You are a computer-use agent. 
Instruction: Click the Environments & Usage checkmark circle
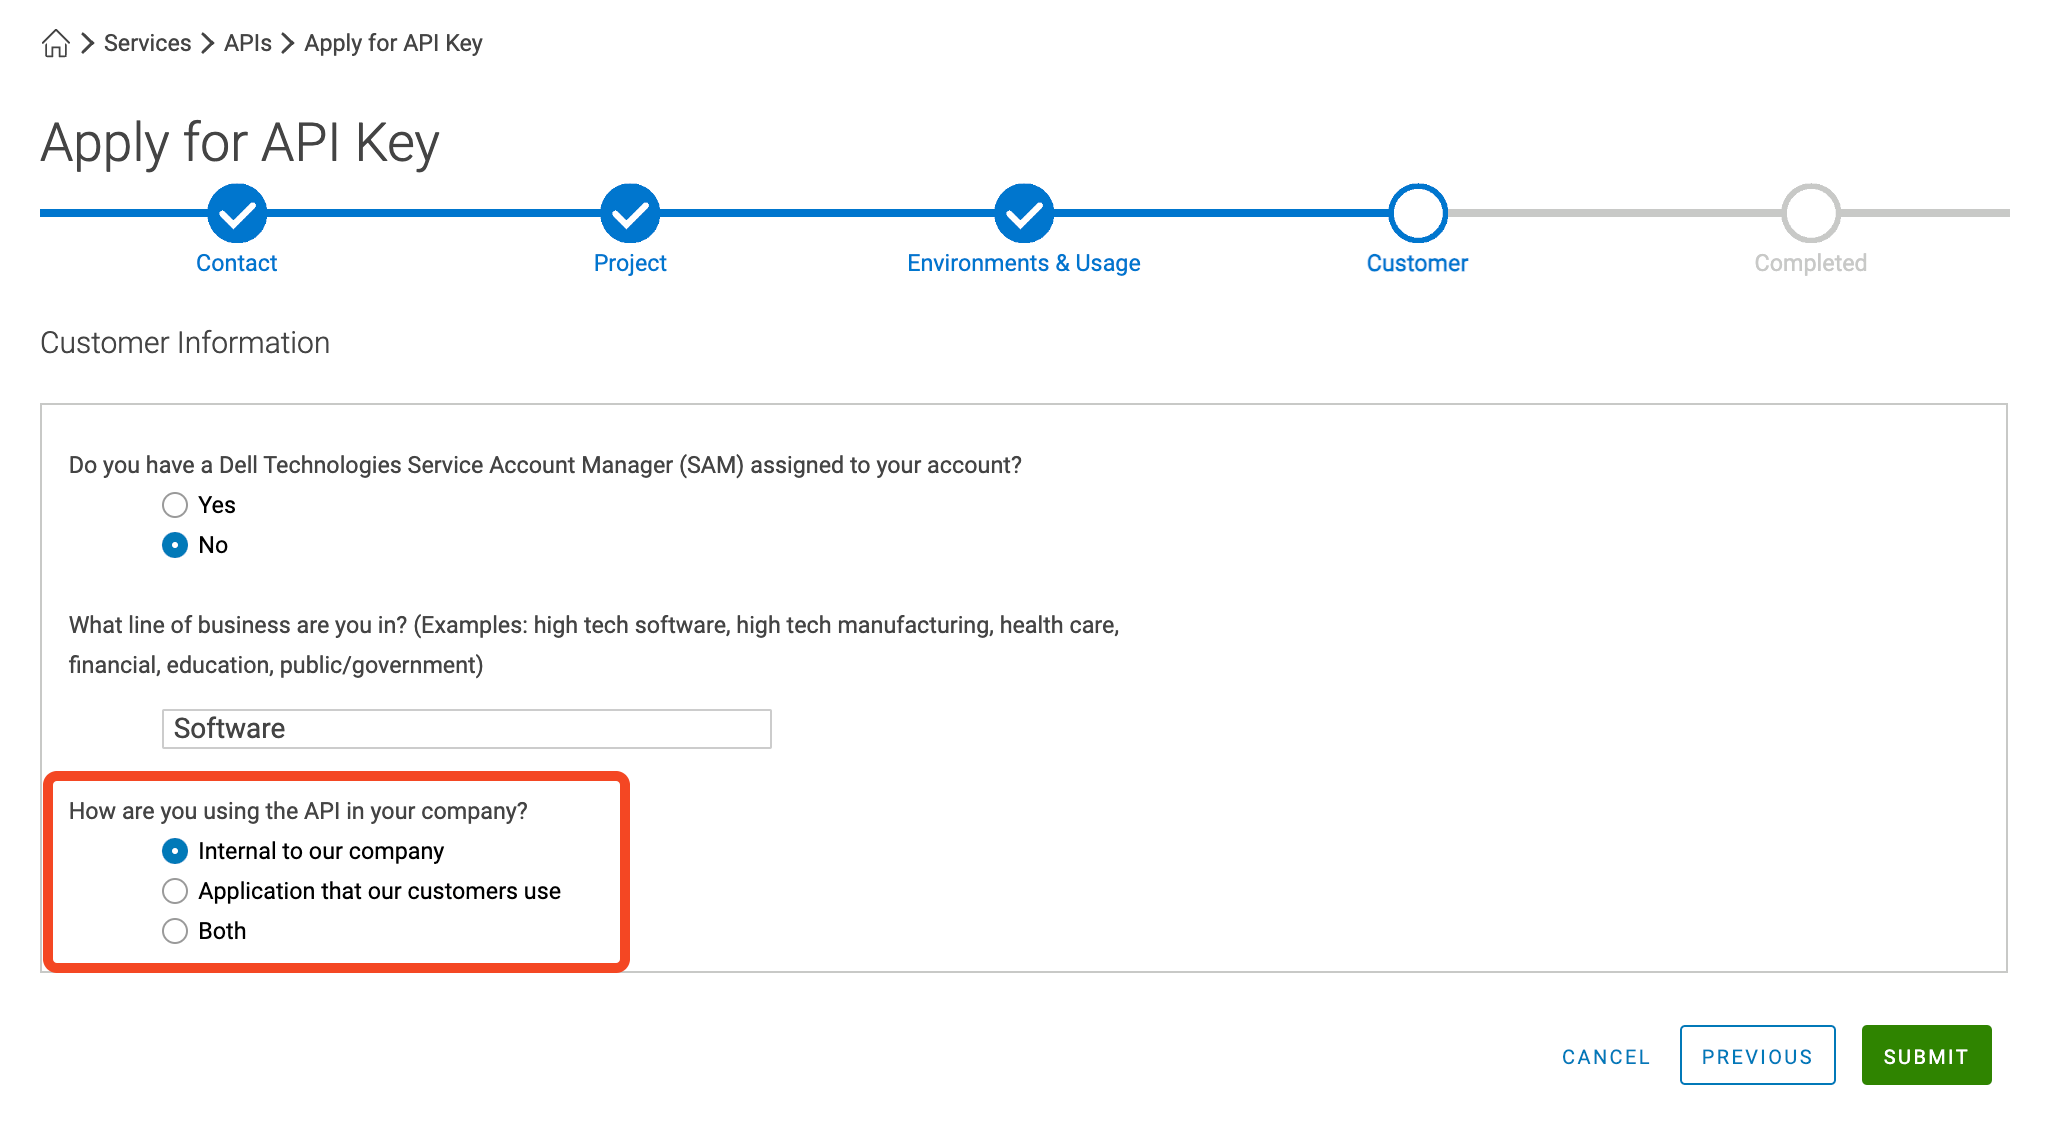pos(1024,213)
